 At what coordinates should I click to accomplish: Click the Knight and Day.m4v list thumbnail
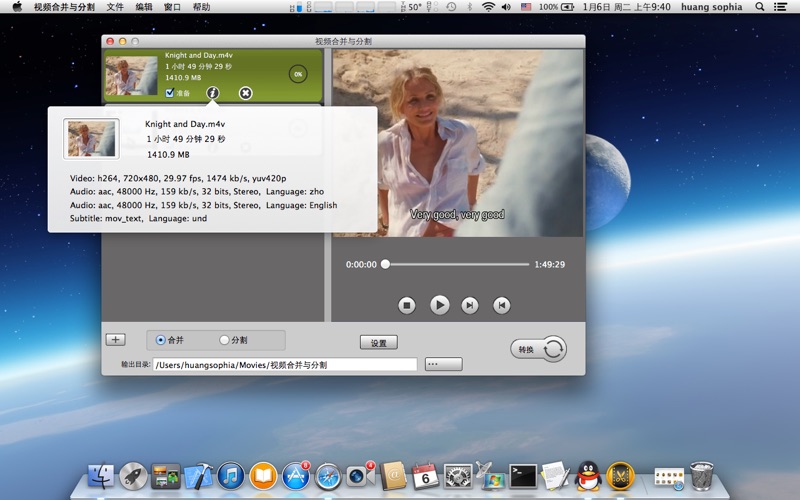point(131,76)
